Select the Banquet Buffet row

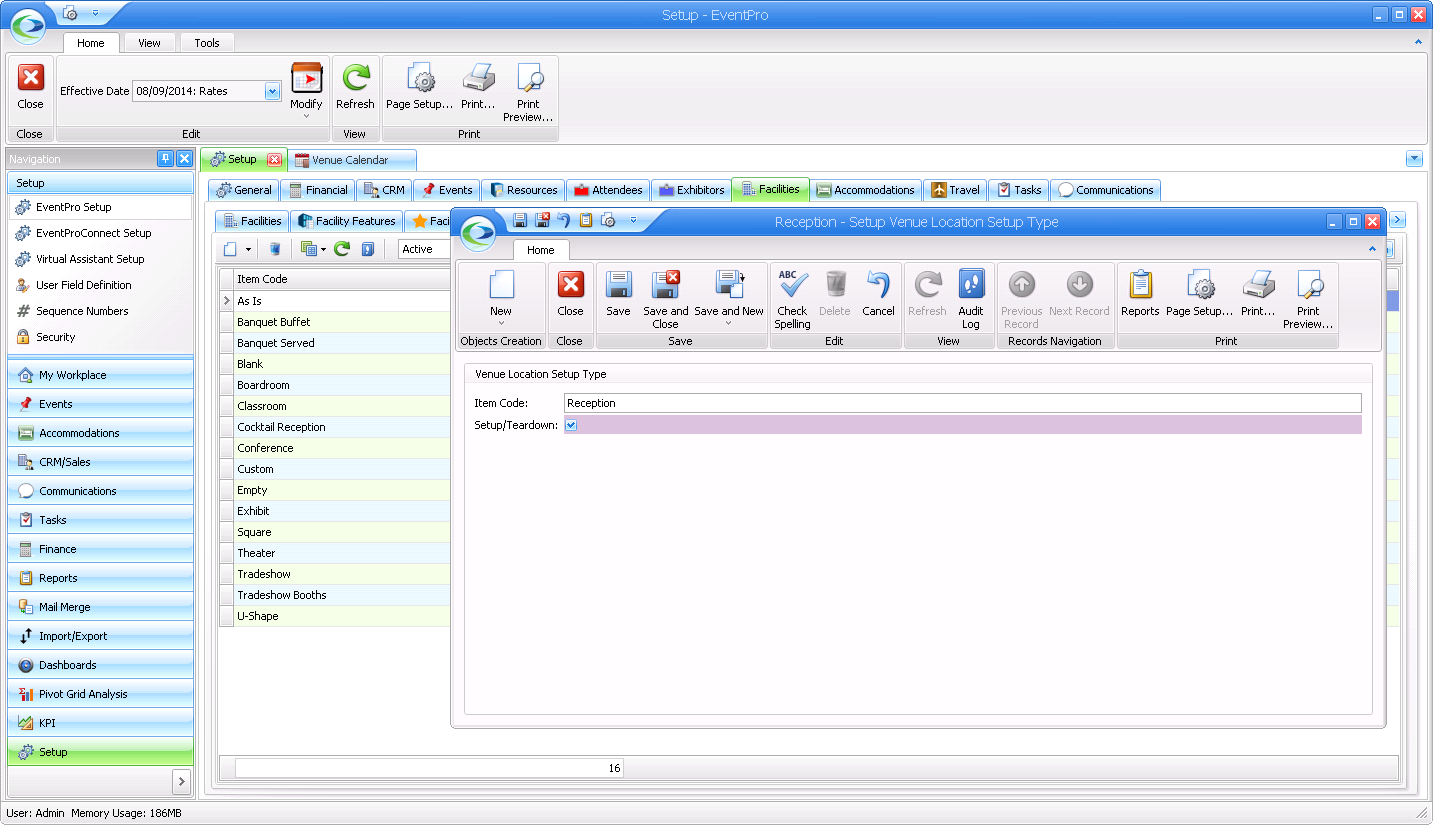coord(341,322)
